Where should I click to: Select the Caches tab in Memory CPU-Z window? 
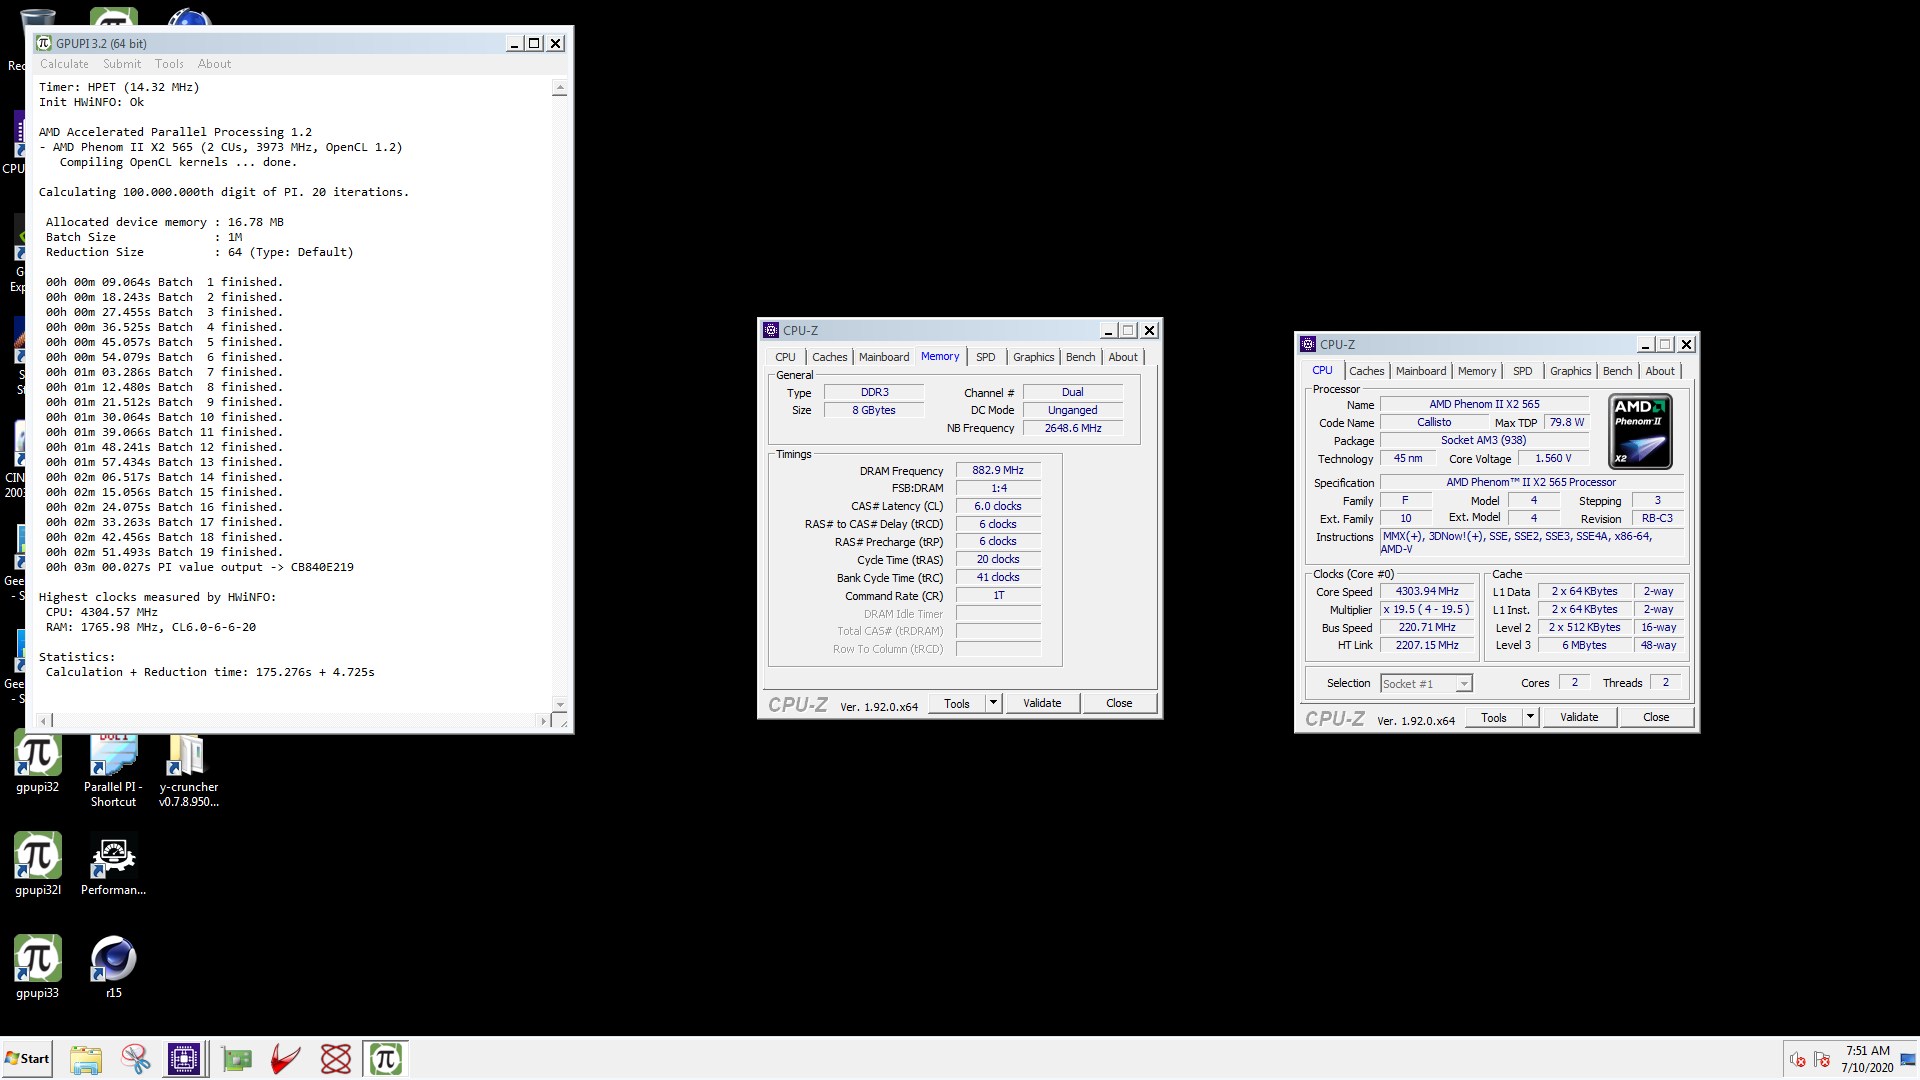[829, 357]
